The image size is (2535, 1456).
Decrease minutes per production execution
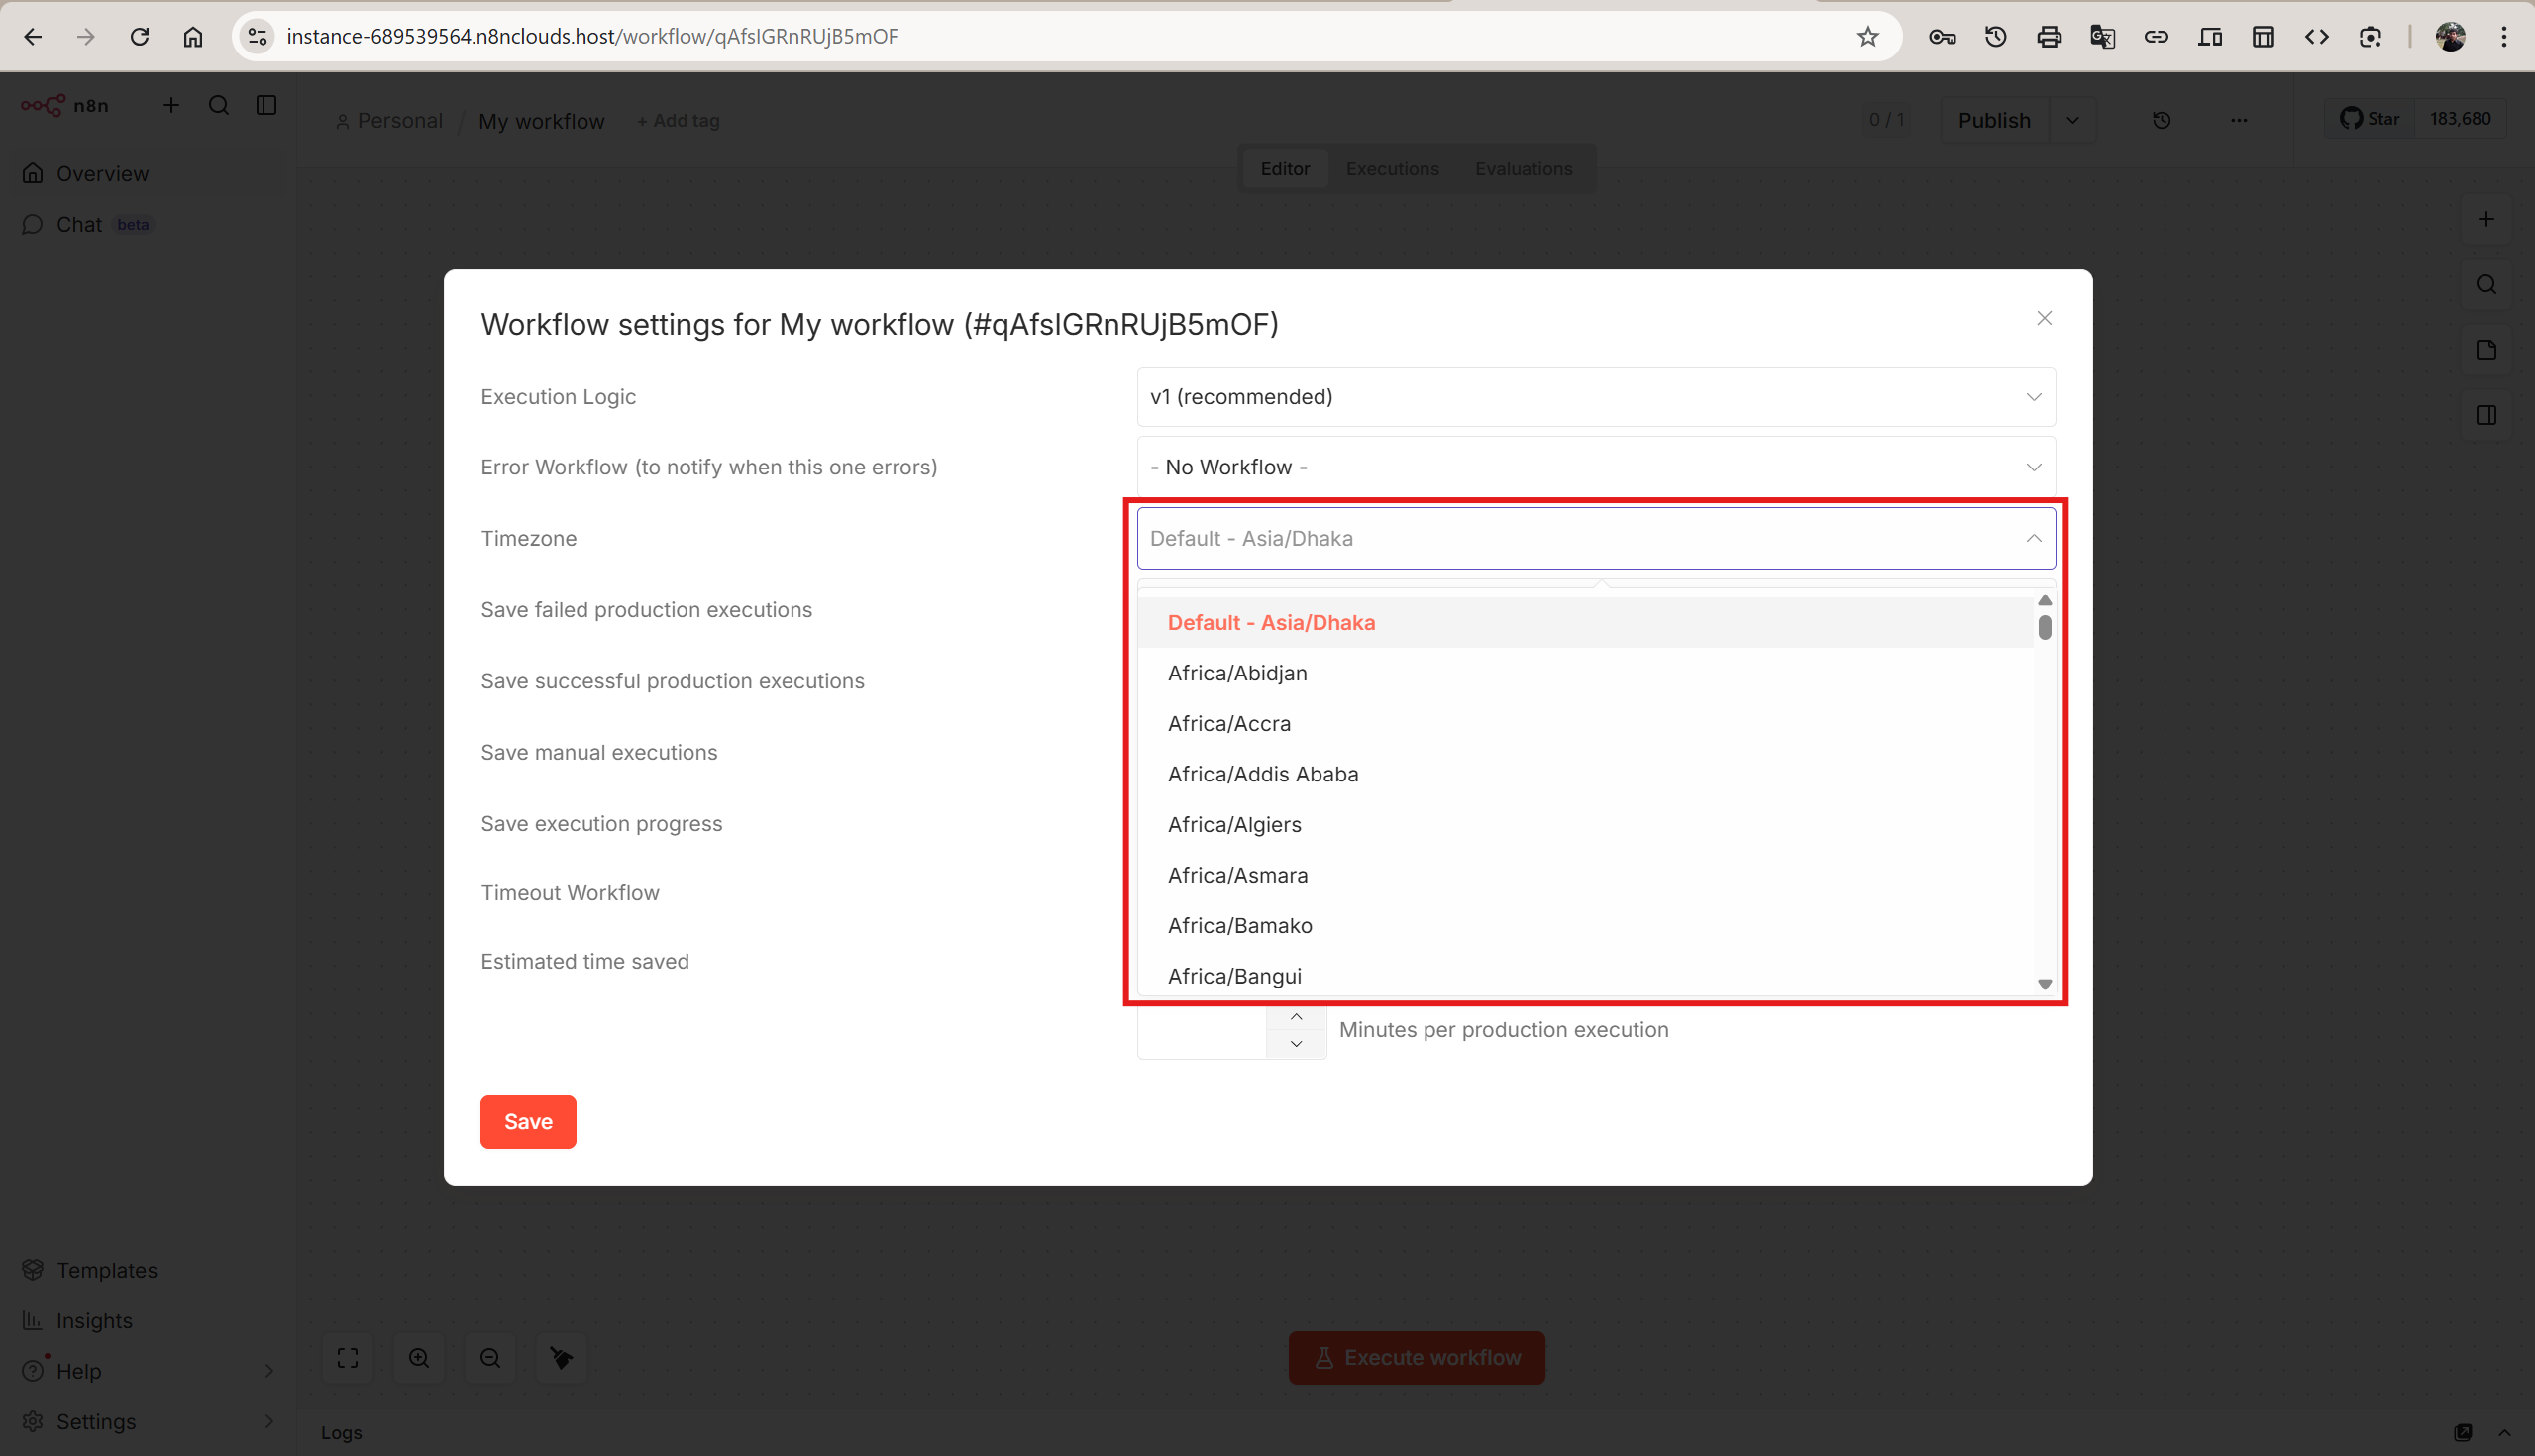coord(1295,1043)
